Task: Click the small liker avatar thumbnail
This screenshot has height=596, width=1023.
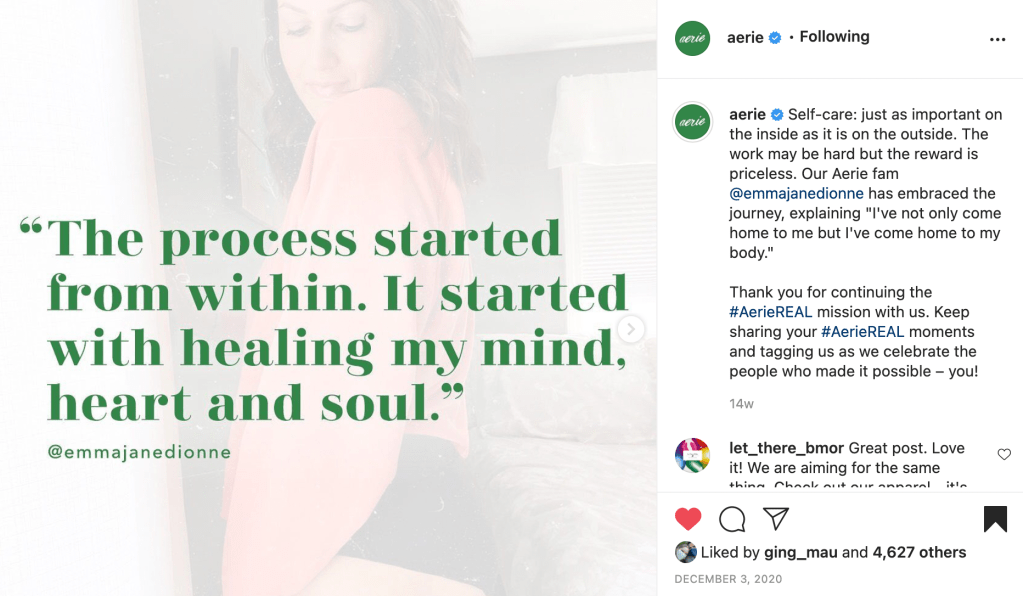Action: (685, 552)
